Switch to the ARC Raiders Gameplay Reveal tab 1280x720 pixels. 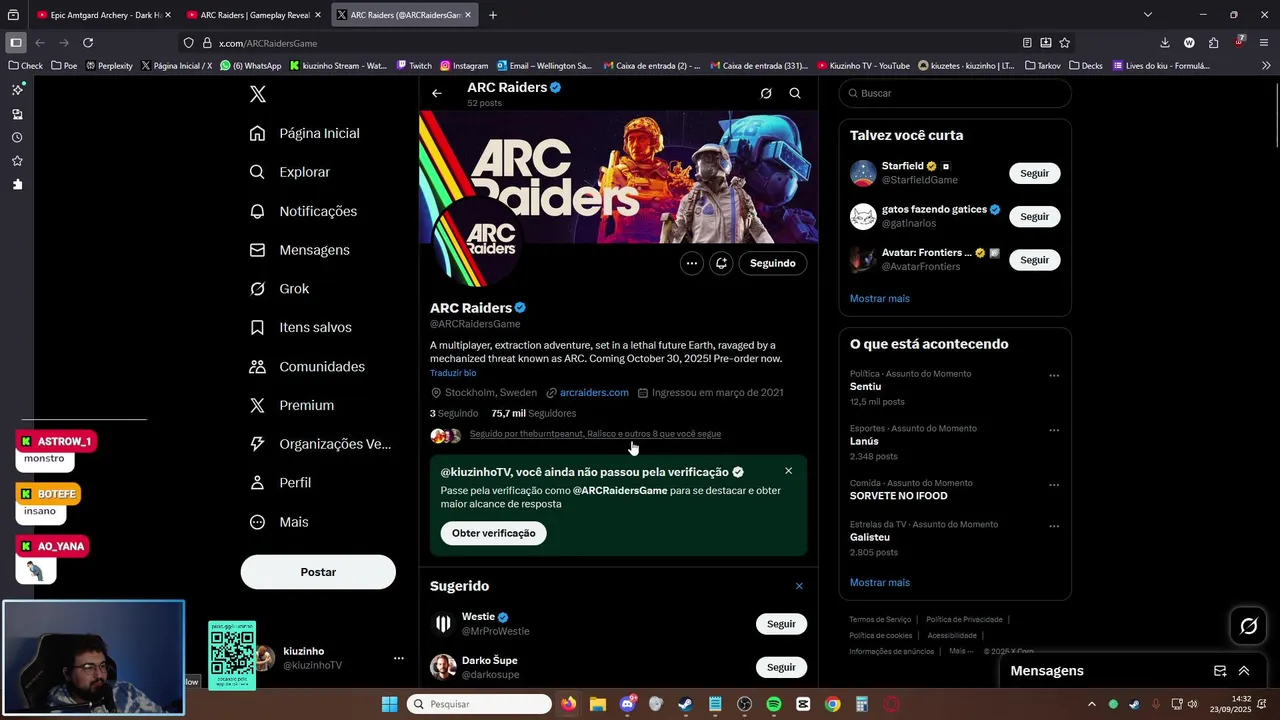254,15
